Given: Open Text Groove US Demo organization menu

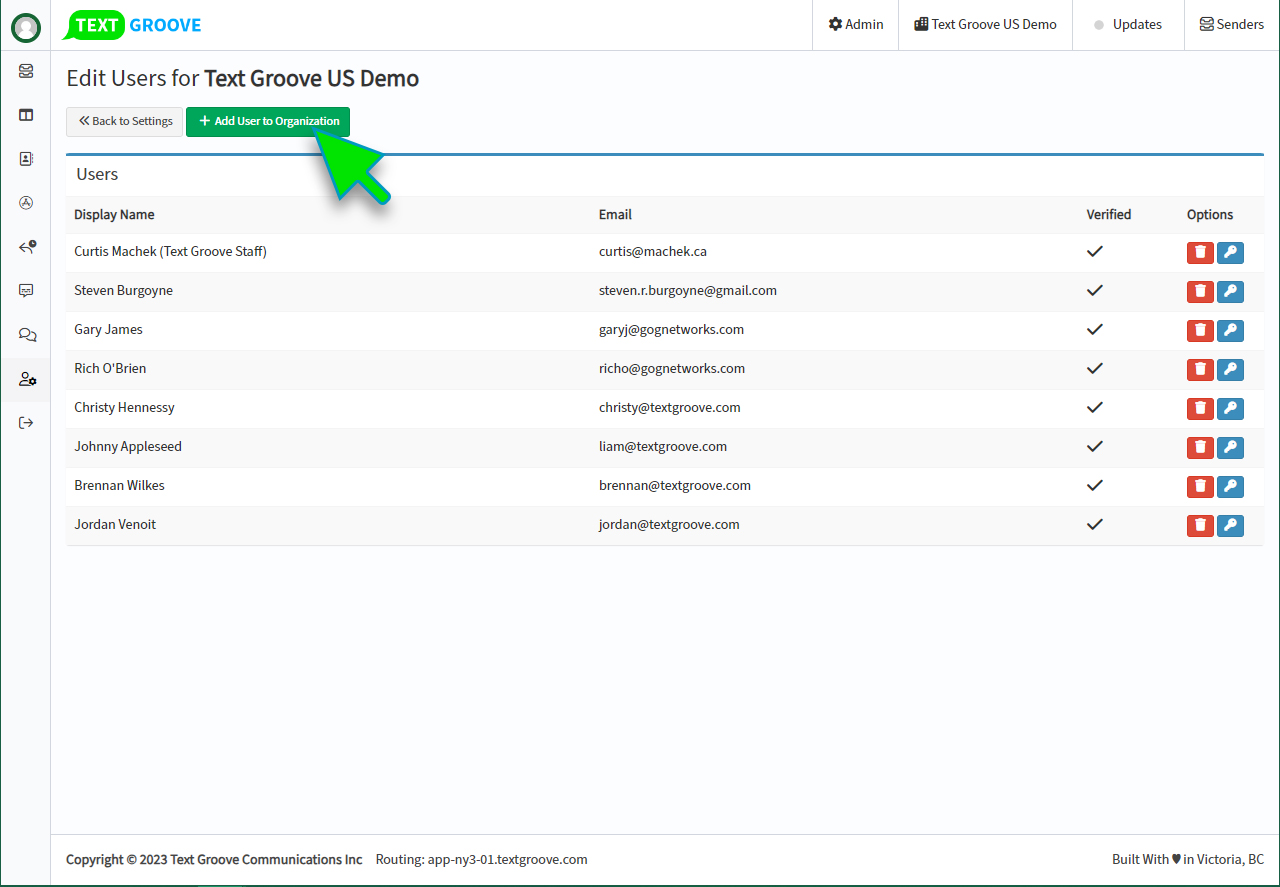Looking at the screenshot, I should click(x=985, y=25).
